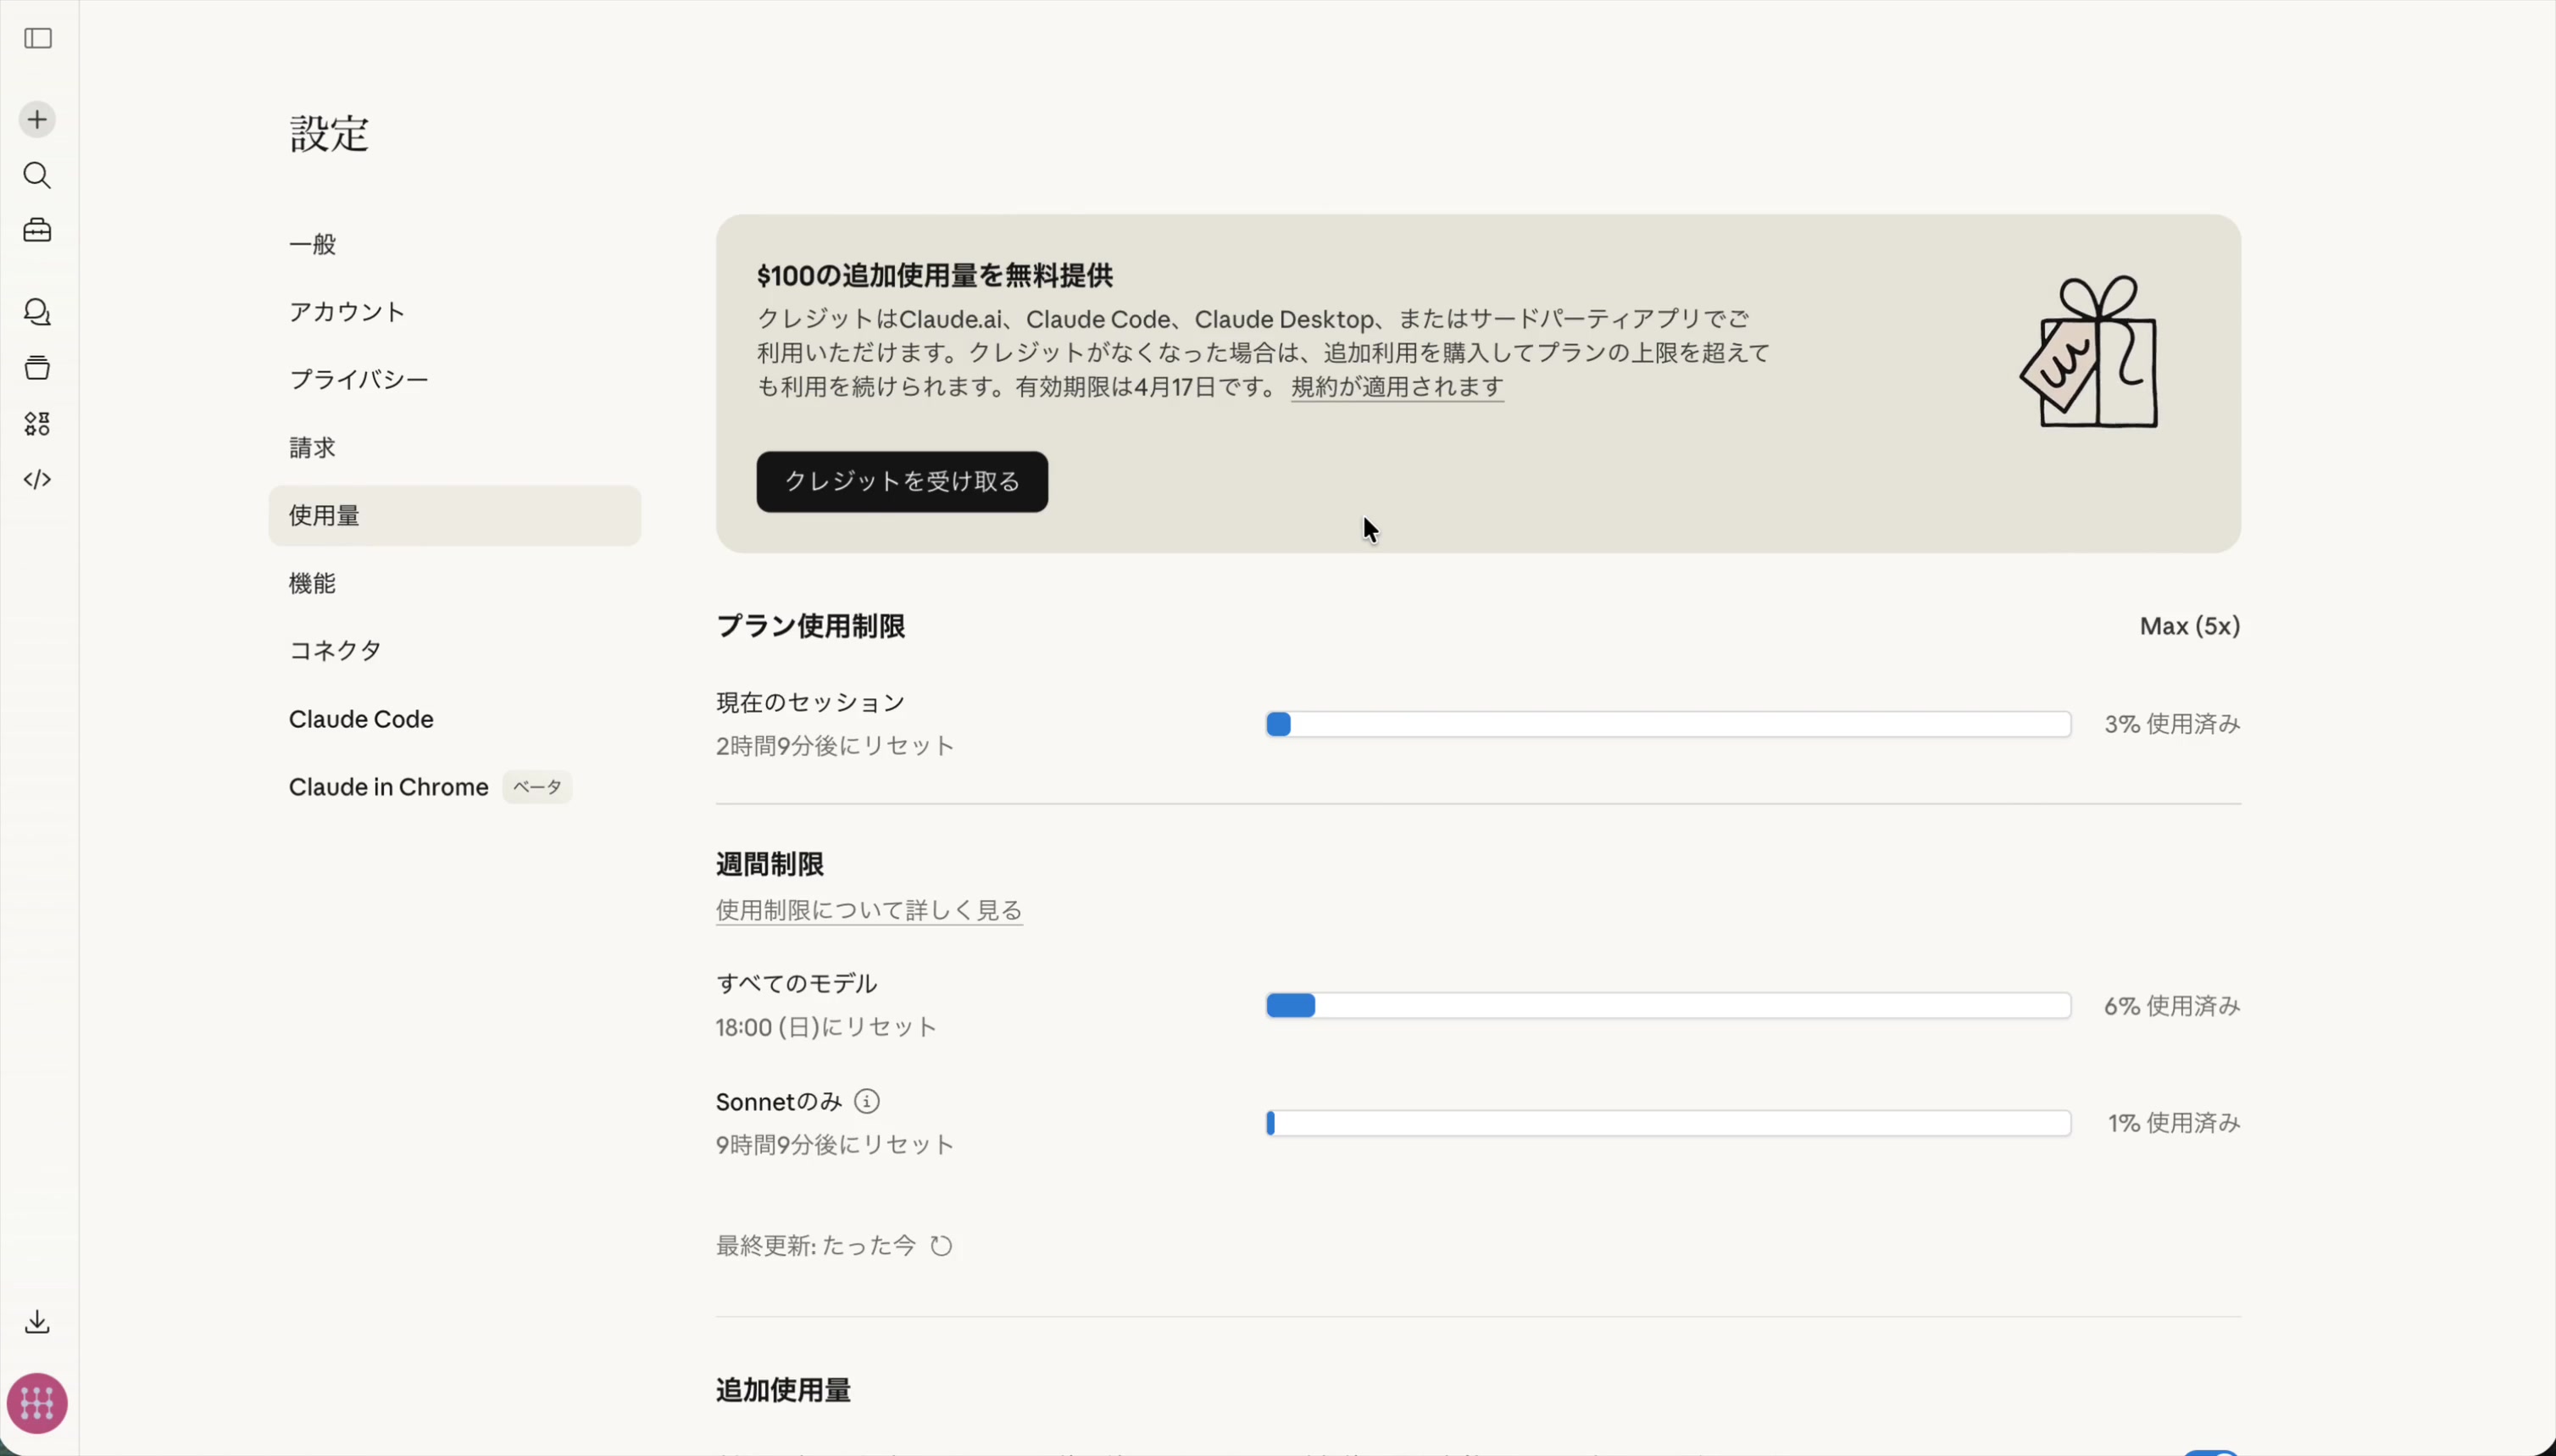
Task: Toggle the navigation sidebar panel
Action: pyautogui.click(x=38, y=39)
